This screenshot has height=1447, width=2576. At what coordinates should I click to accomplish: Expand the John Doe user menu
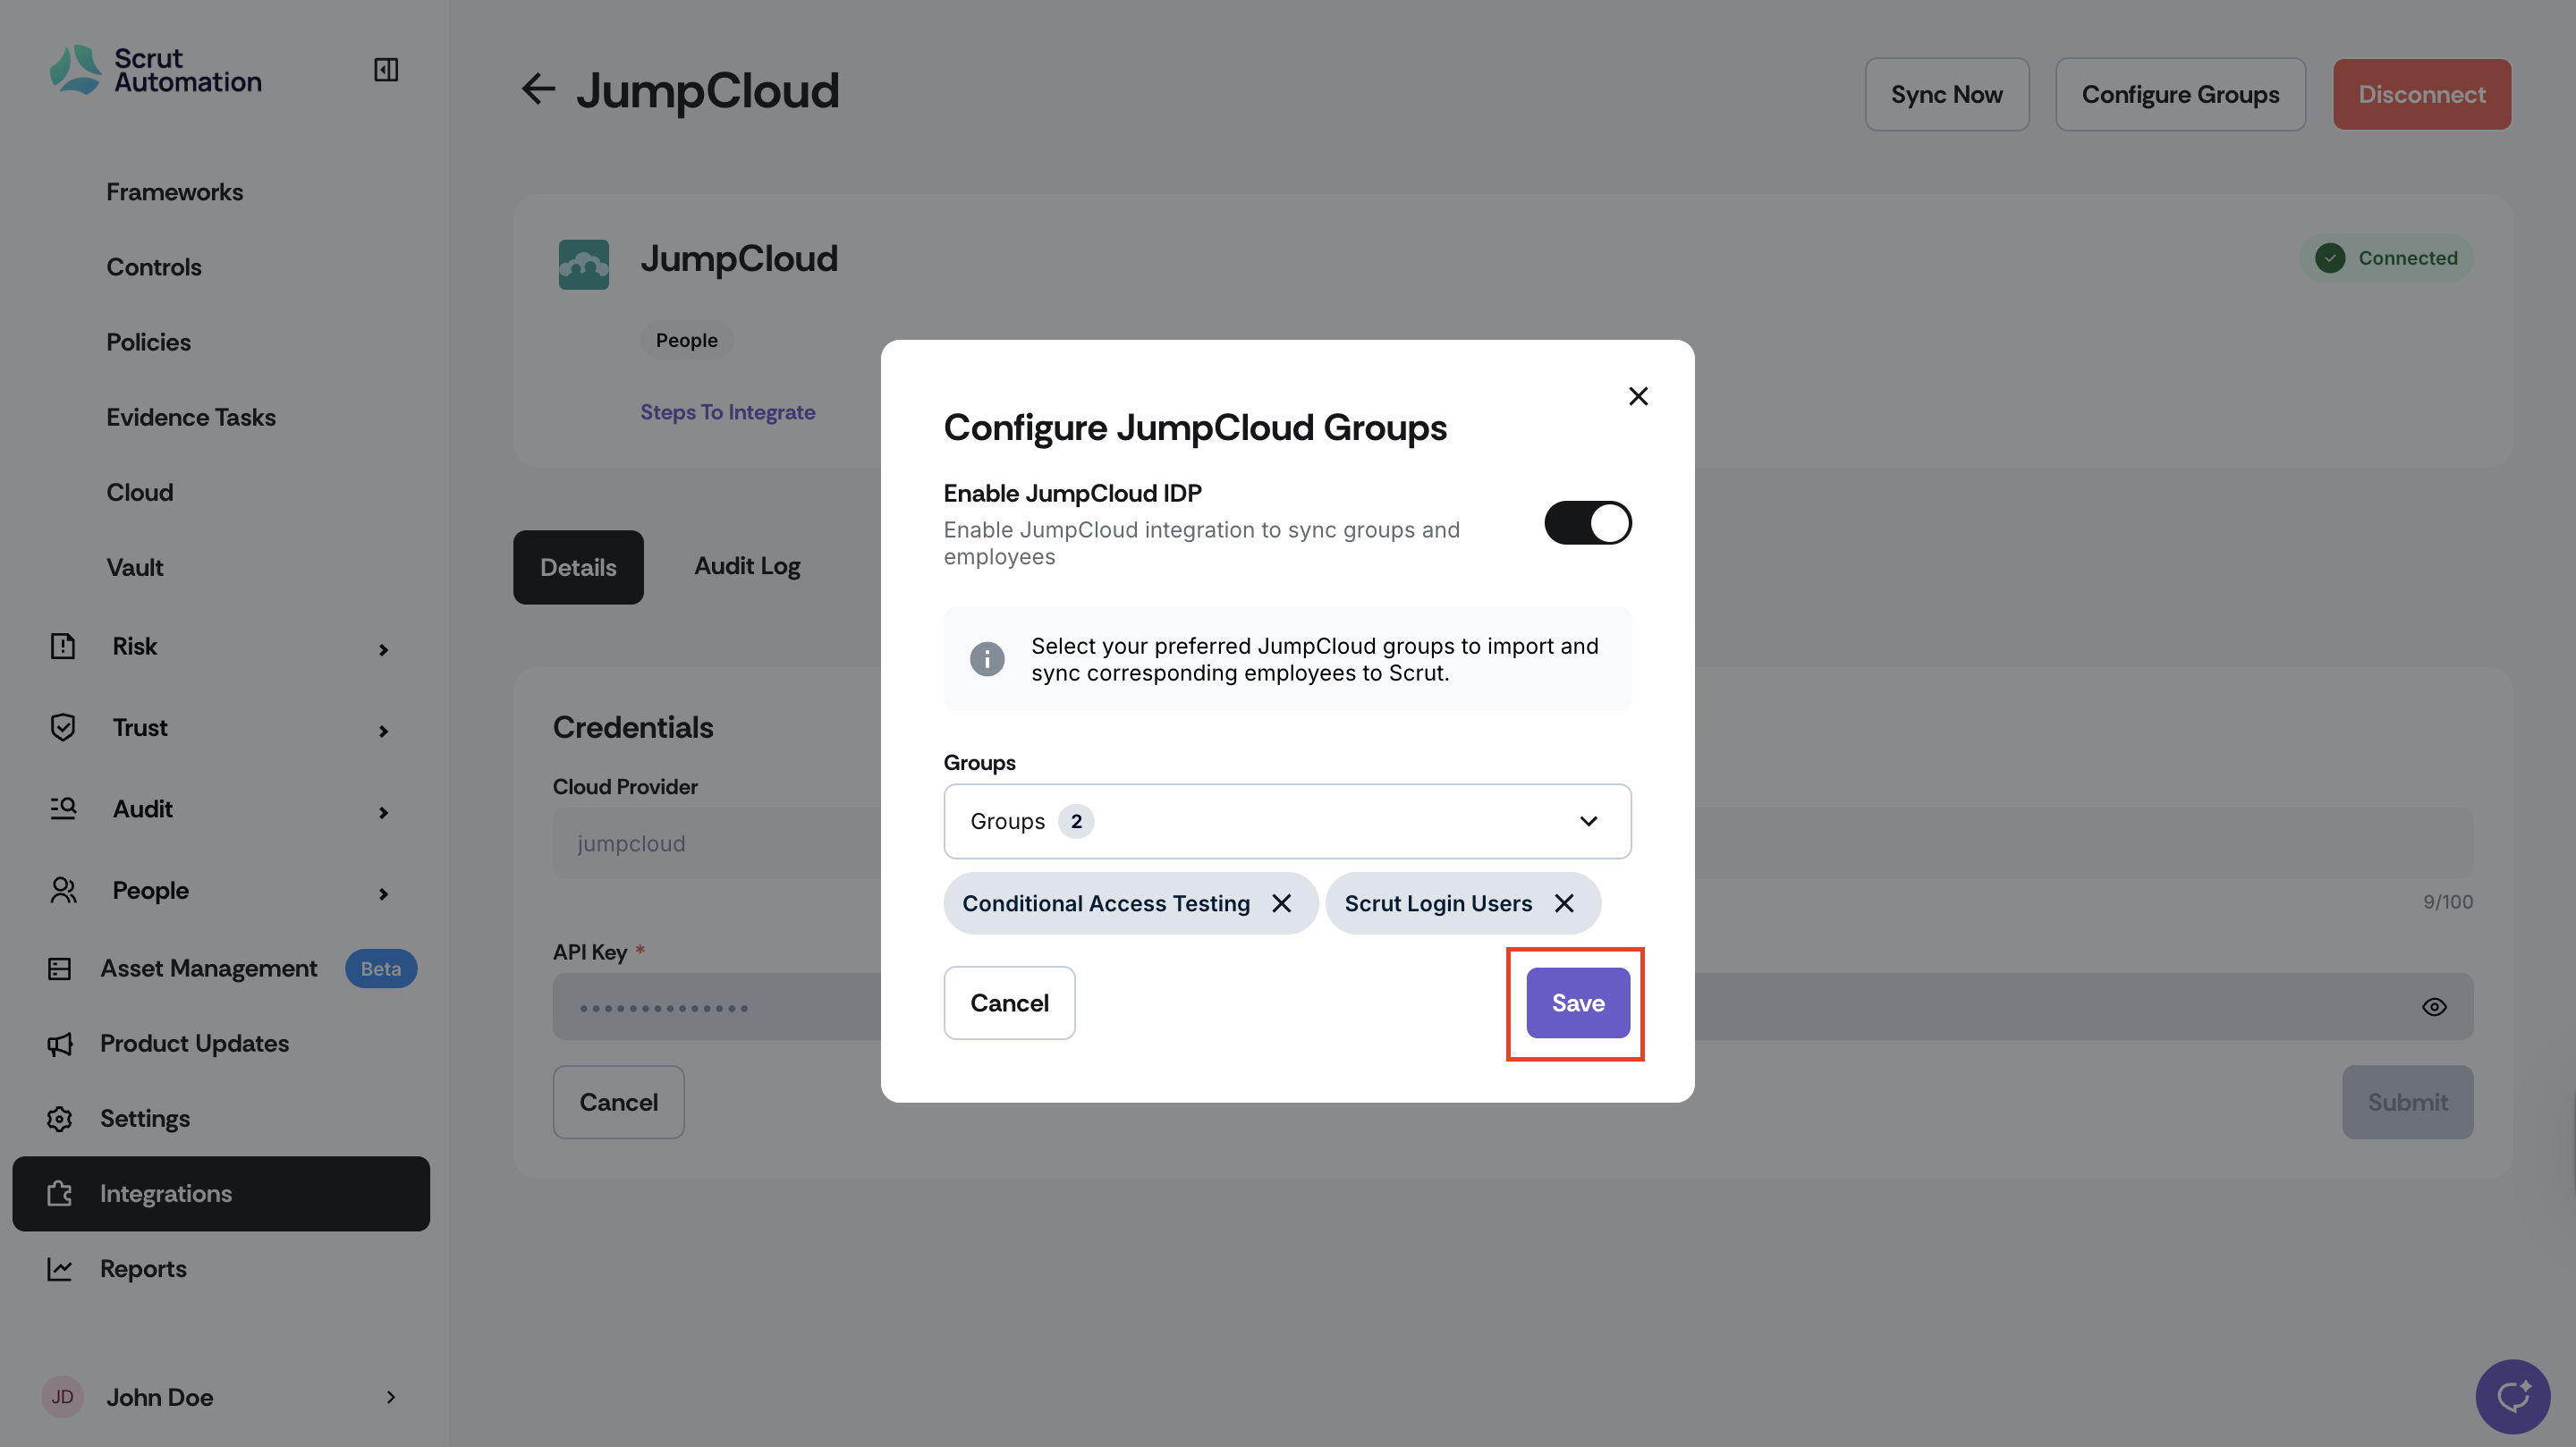(x=391, y=1397)
